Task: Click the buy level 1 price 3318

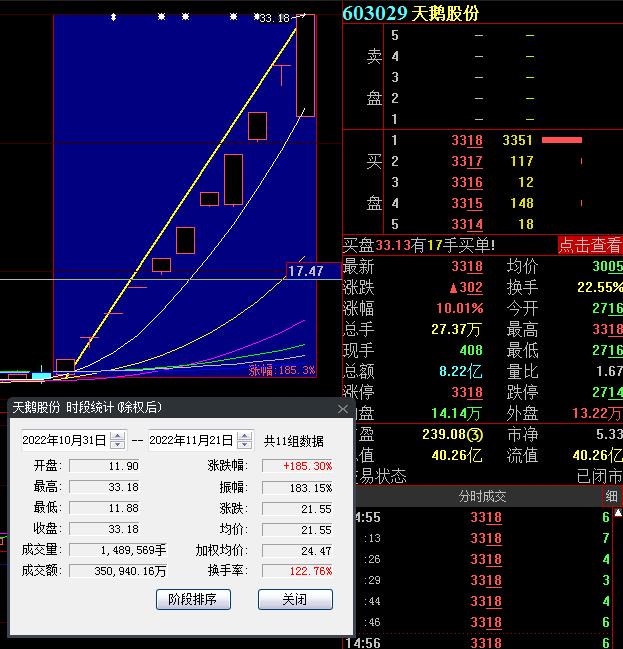Action: tap(467, 141)
